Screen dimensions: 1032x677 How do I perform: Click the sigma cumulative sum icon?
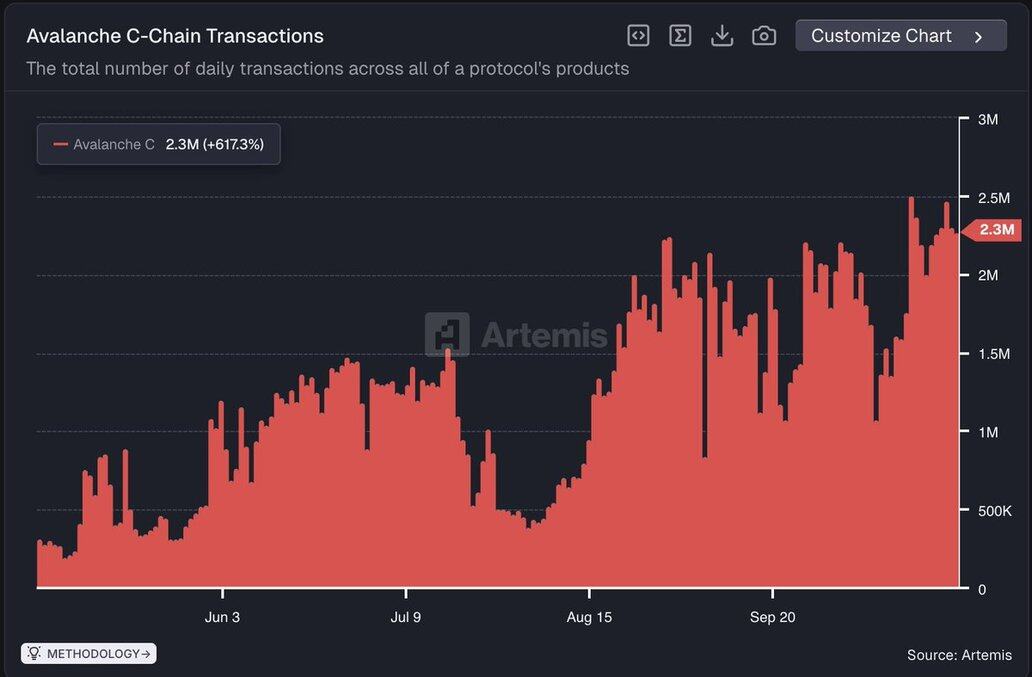(x=680, y=36)
